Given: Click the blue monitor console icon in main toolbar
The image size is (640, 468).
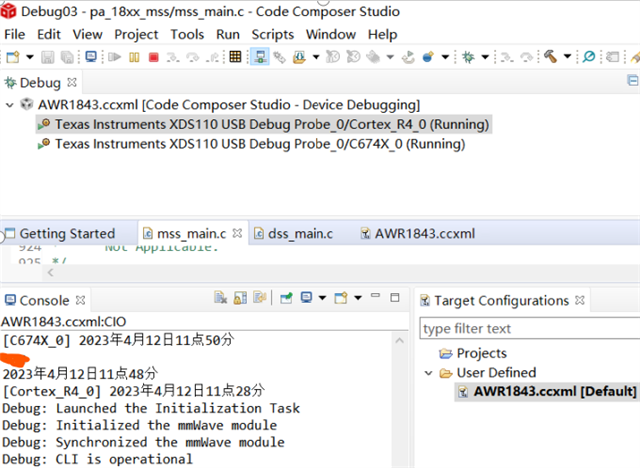Looking at the screenshot, I should point(91,57).
